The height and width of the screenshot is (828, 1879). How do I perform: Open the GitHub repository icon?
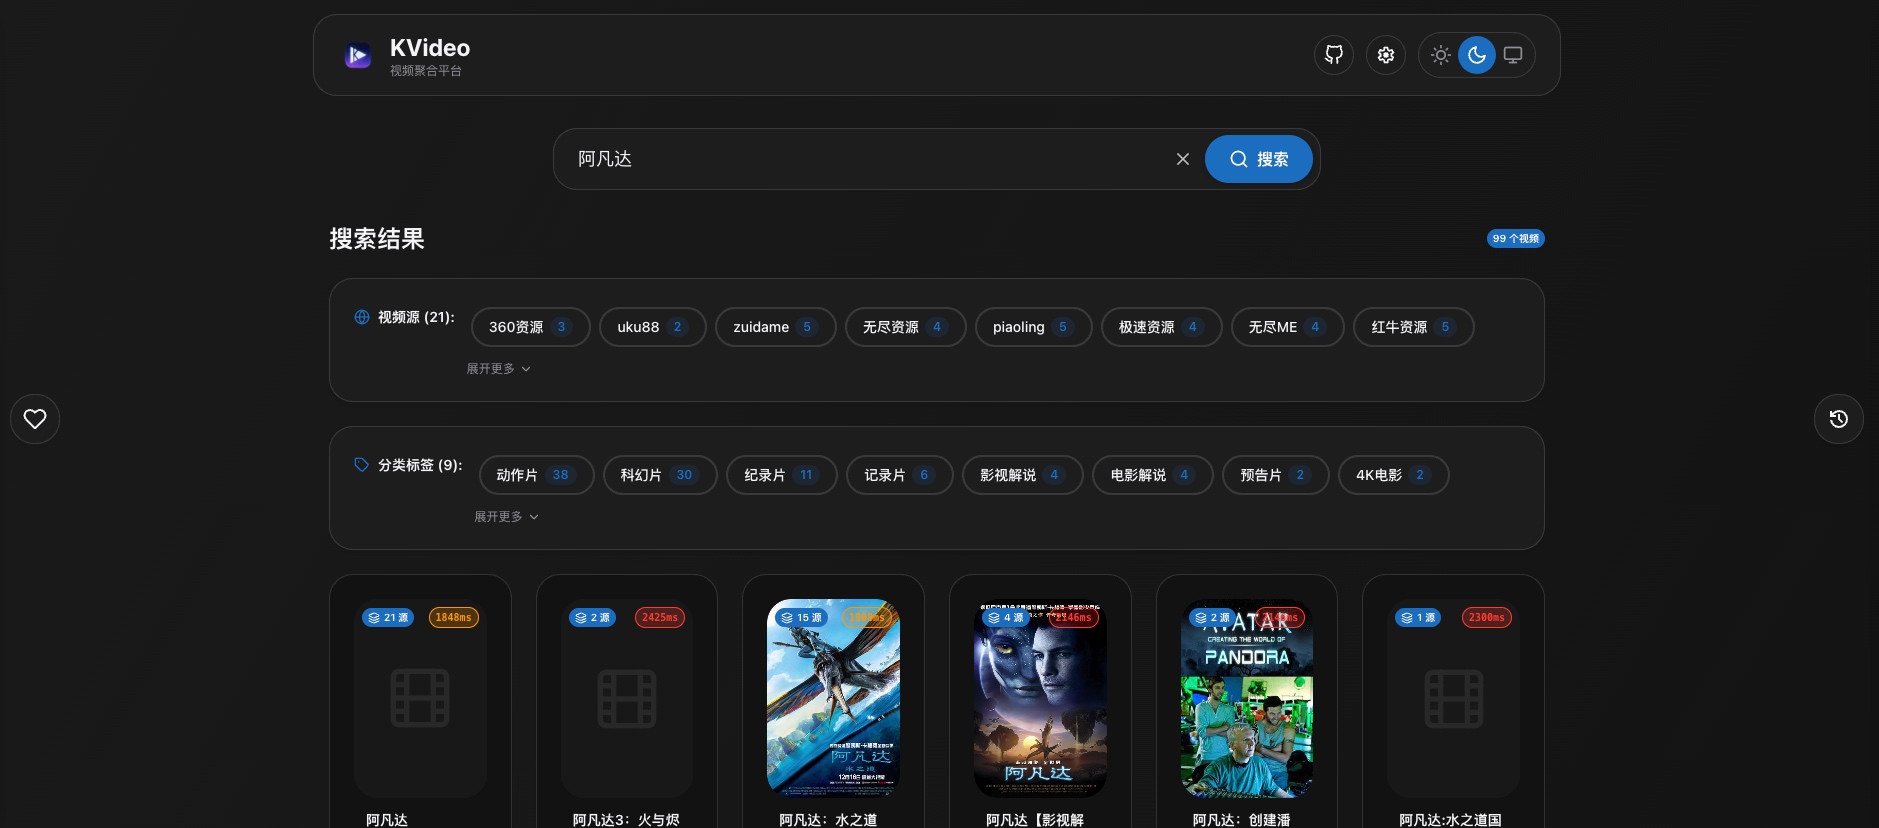click(x=1334, y=55)
